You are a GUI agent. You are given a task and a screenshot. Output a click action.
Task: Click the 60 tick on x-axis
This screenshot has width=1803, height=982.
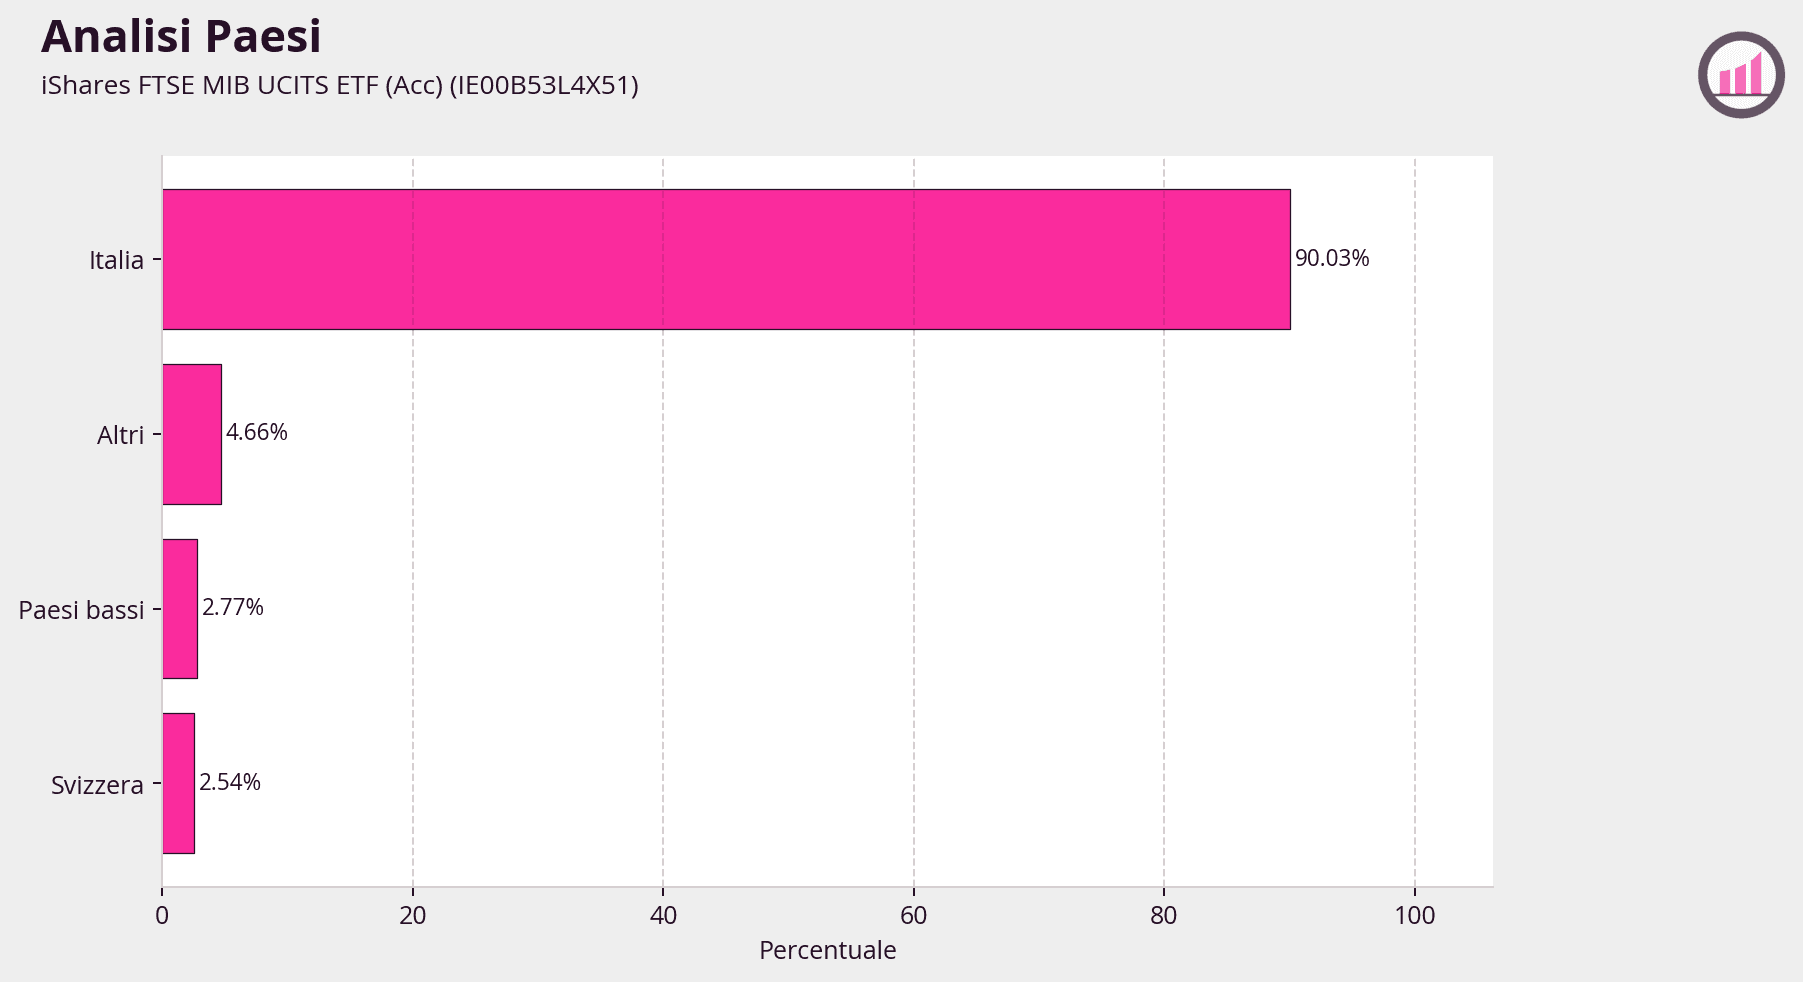(x=913, y=915)
